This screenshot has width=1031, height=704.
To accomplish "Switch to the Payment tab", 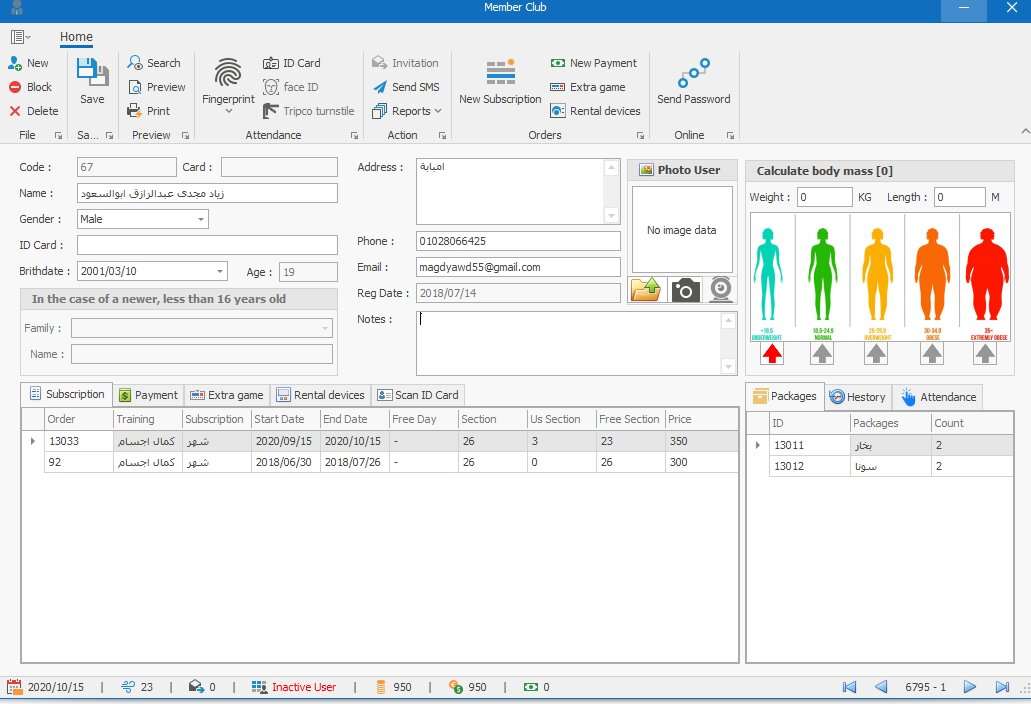I will point(148,395).
